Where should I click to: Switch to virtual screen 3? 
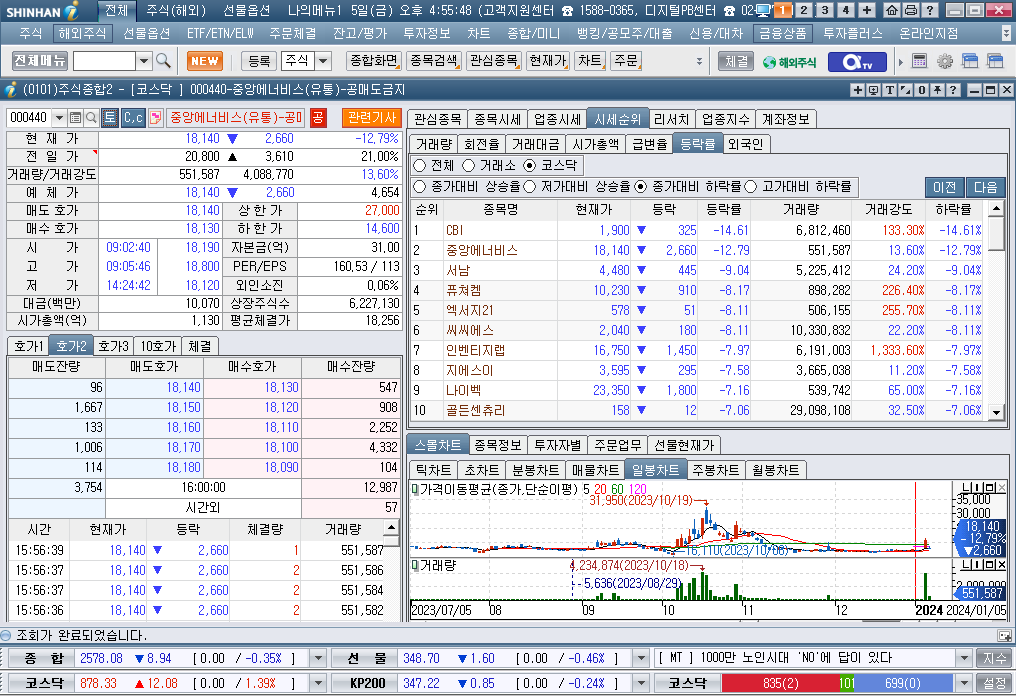tap(824, 10)
